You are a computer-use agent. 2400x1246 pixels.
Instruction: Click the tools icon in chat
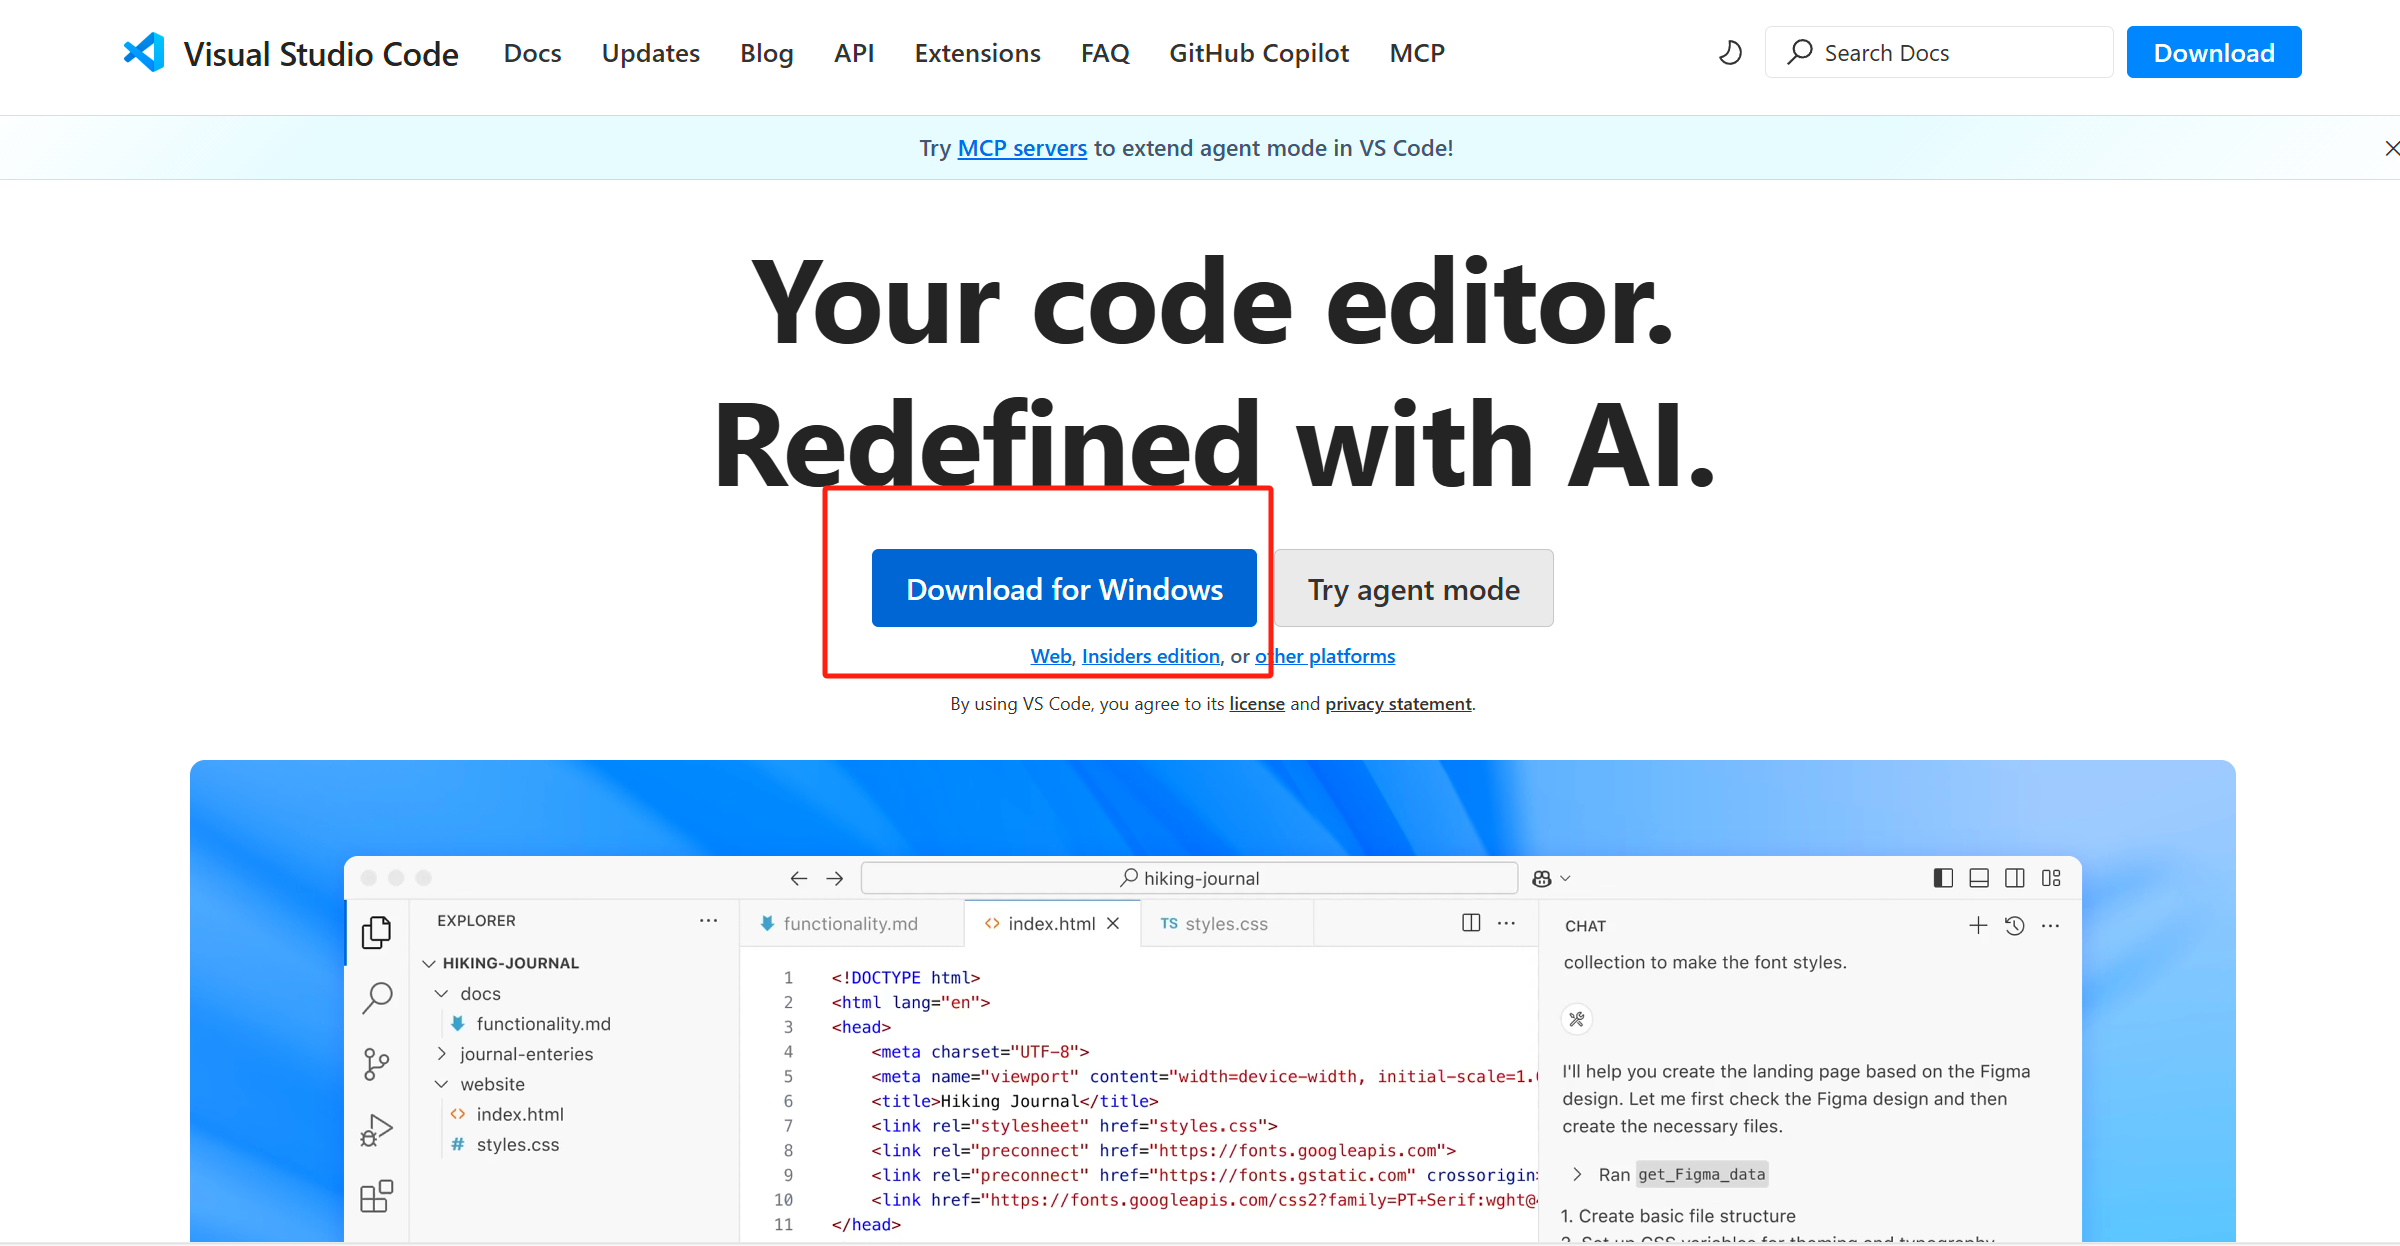click(x=1577, y=1019)
